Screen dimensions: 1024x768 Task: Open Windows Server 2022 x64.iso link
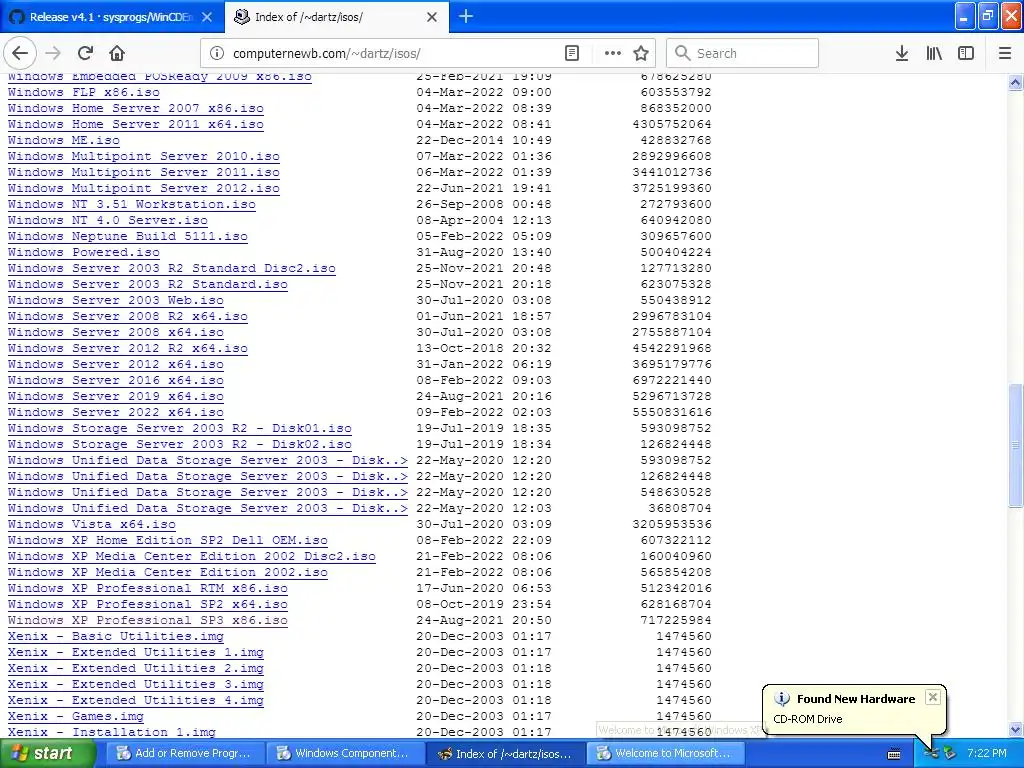tap(116, 412)
